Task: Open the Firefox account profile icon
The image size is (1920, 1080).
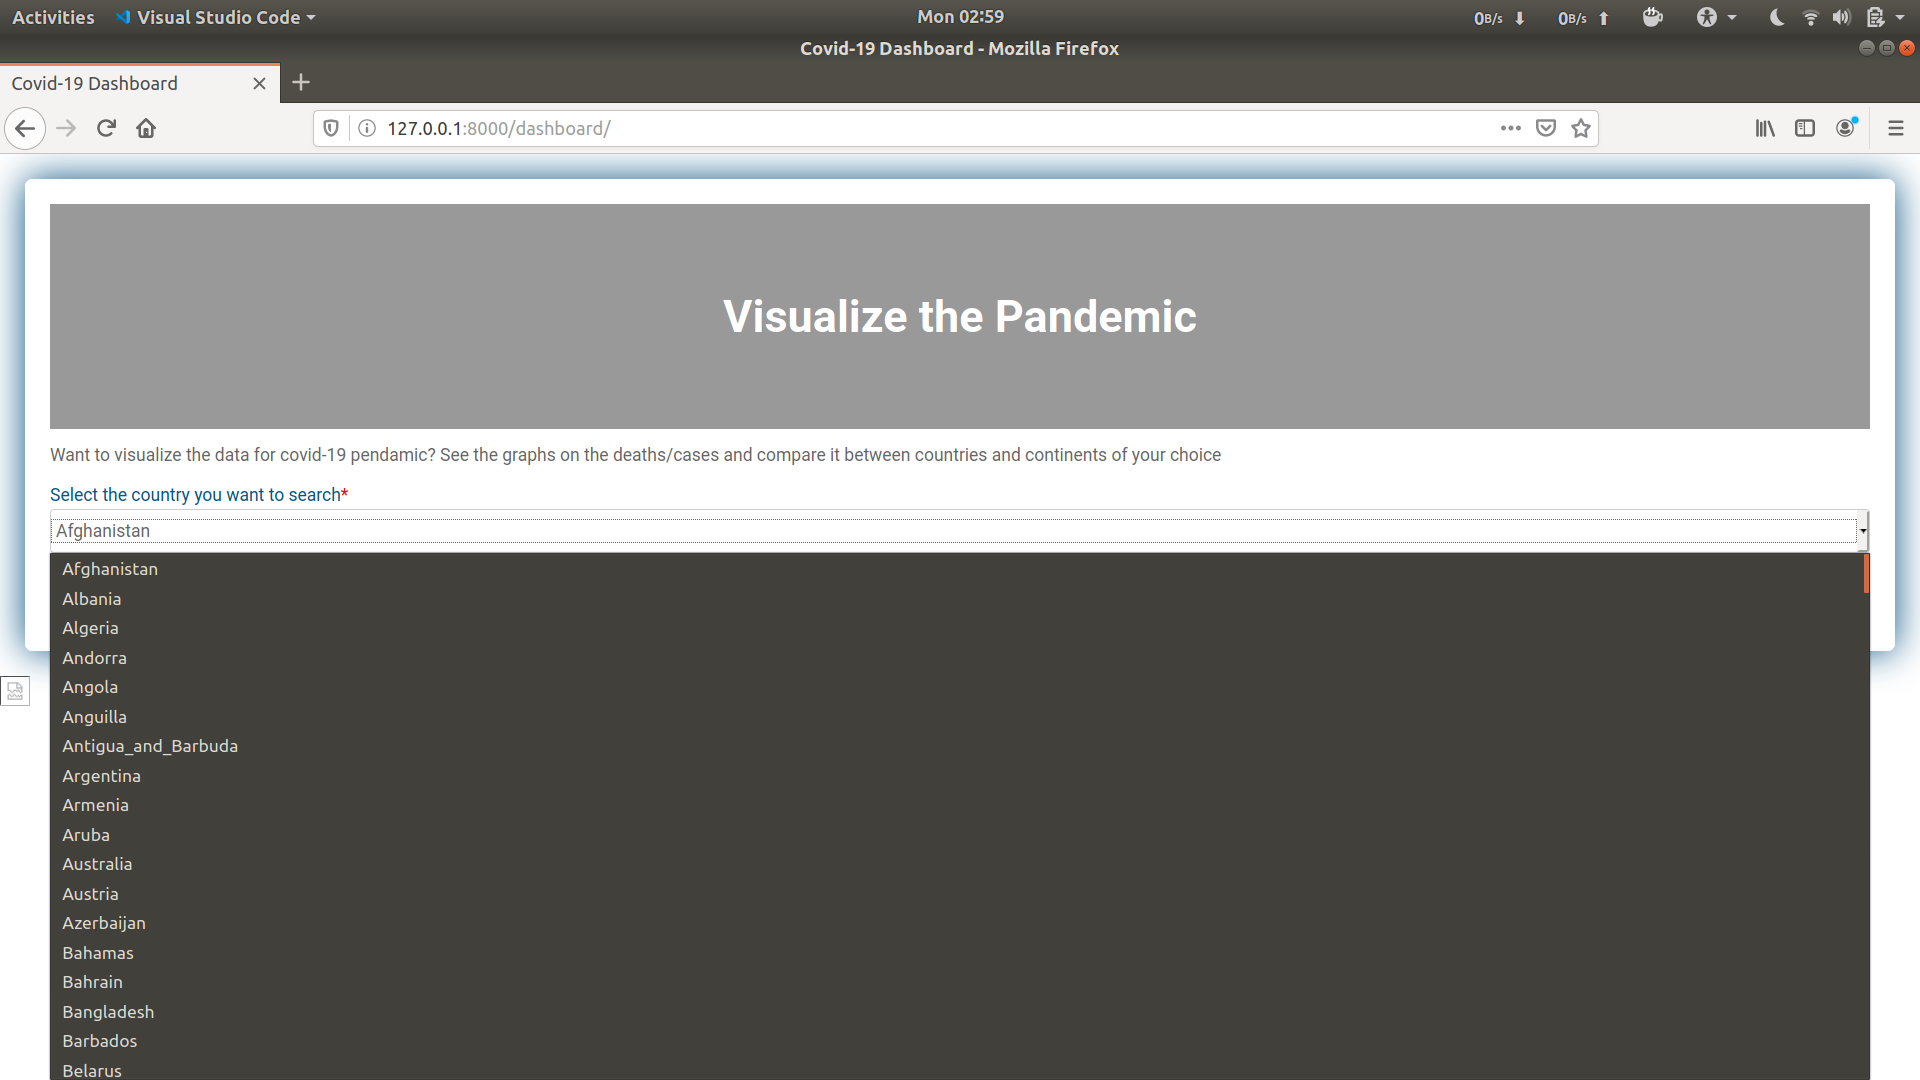Action: point(1845,128)
